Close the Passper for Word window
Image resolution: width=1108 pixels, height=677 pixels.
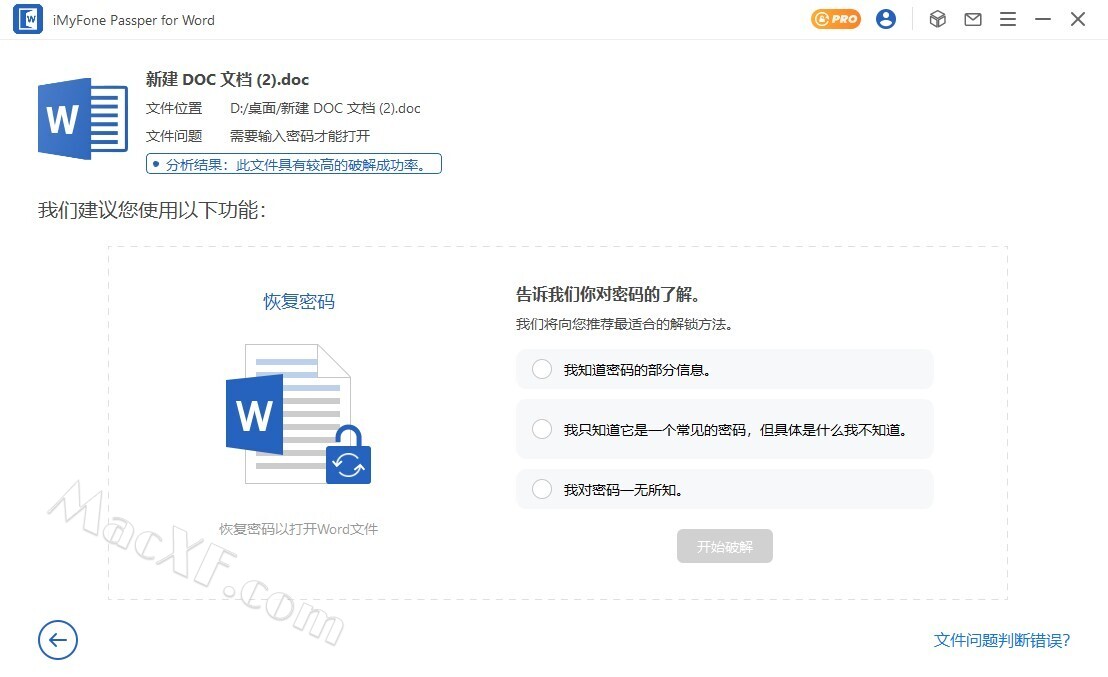[1078, 19]
